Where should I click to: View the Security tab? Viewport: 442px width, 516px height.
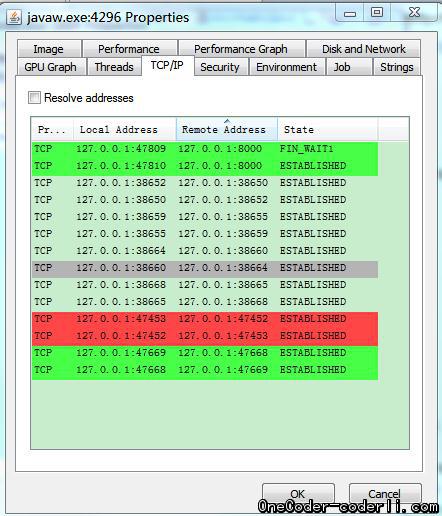[x=221, y=67]
